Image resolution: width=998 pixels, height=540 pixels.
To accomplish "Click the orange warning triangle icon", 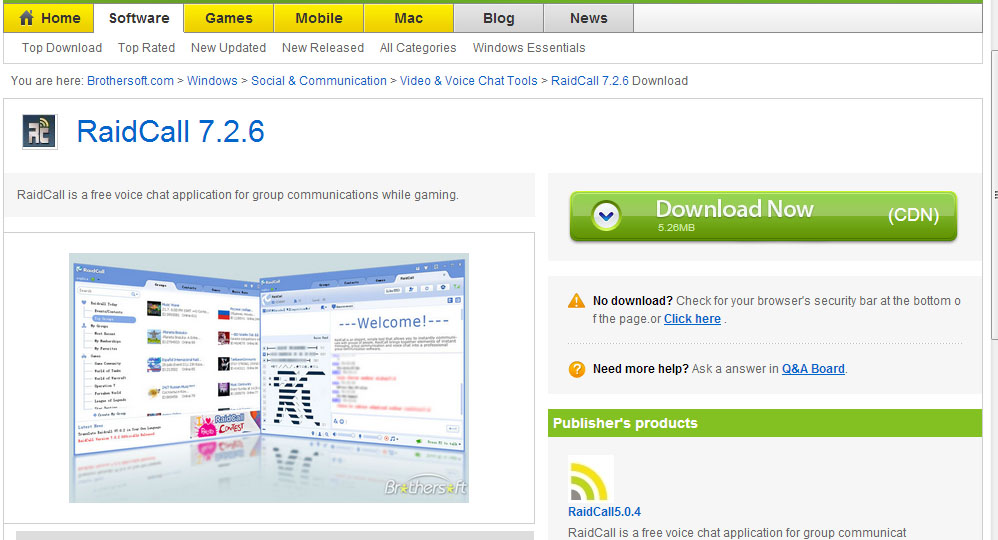I will [x=576, y=301].
